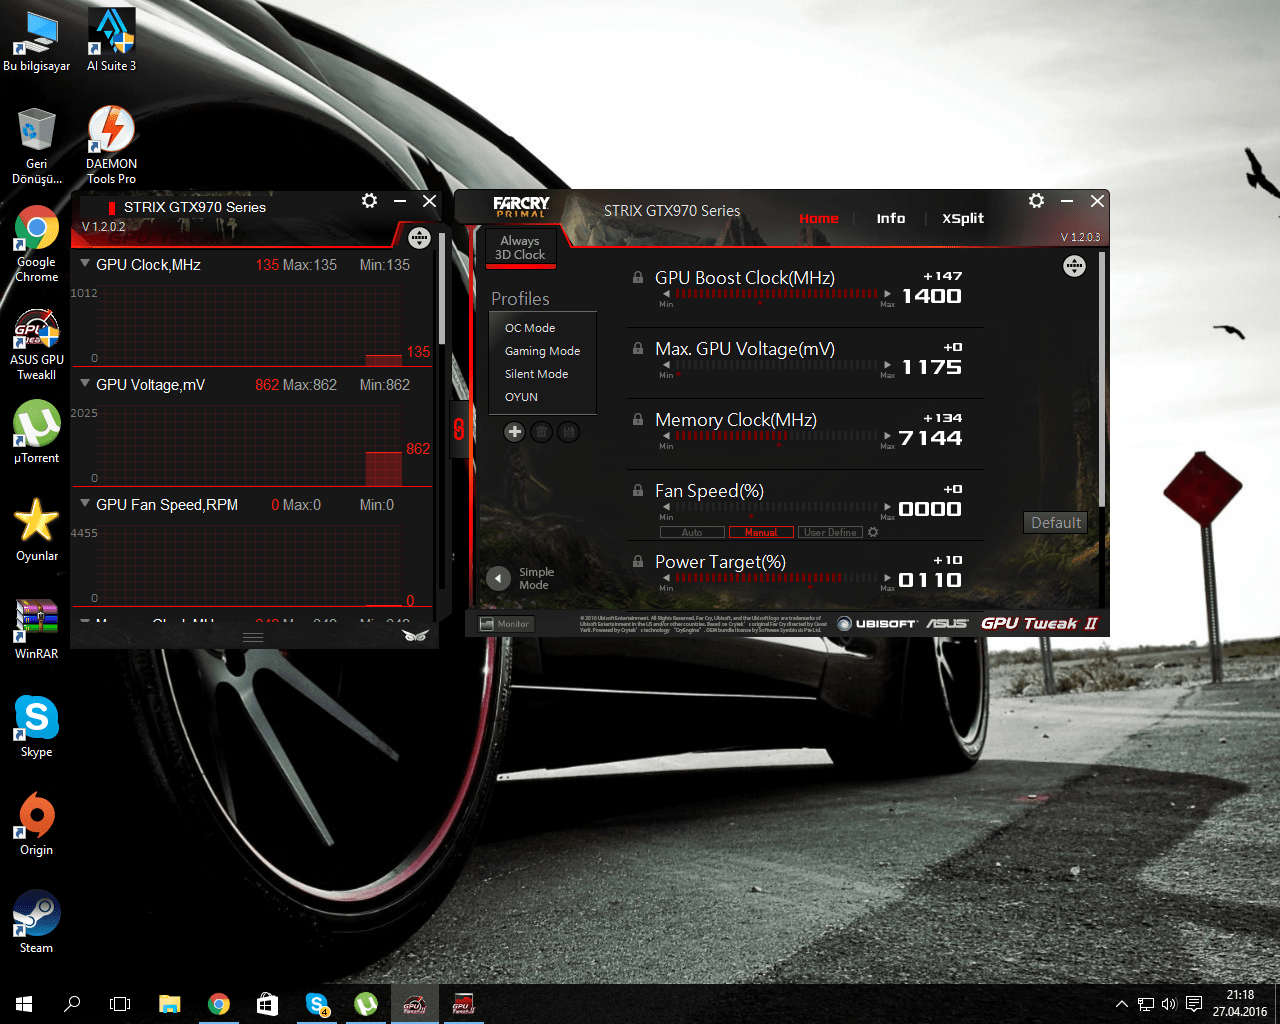Delete the profile with the trash icon
This screenshot has height=1024, width=1280.
point(541,432)
